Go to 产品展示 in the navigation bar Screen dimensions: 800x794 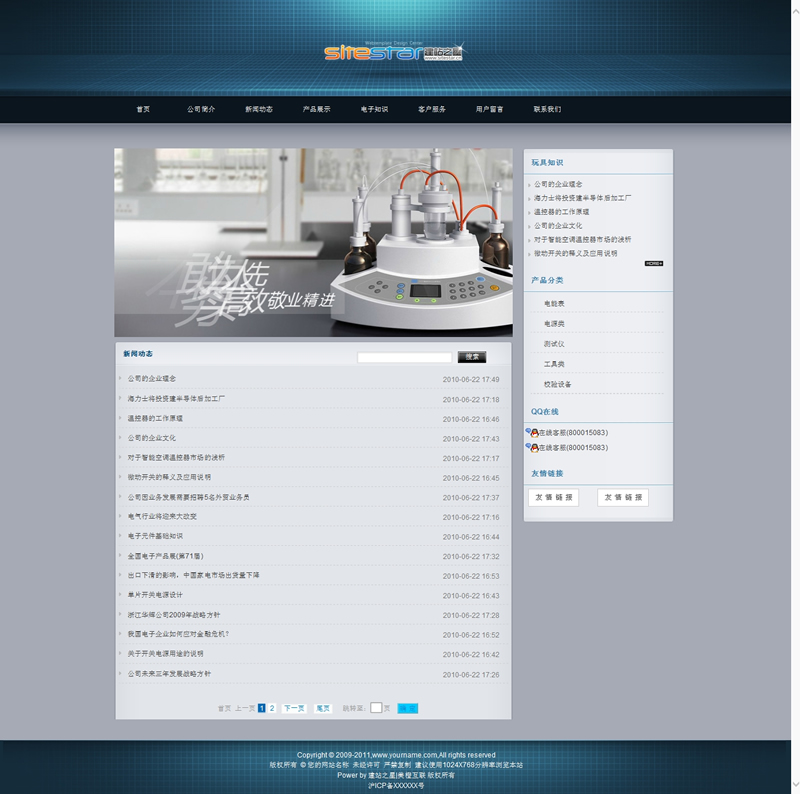tap(316, 109)
